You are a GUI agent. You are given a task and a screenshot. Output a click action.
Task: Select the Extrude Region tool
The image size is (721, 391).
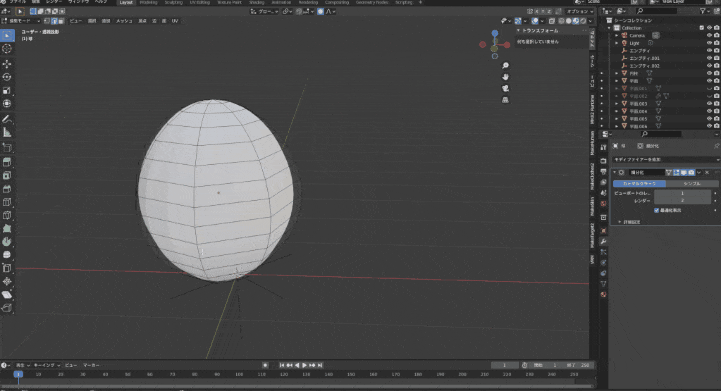point(7,162)
